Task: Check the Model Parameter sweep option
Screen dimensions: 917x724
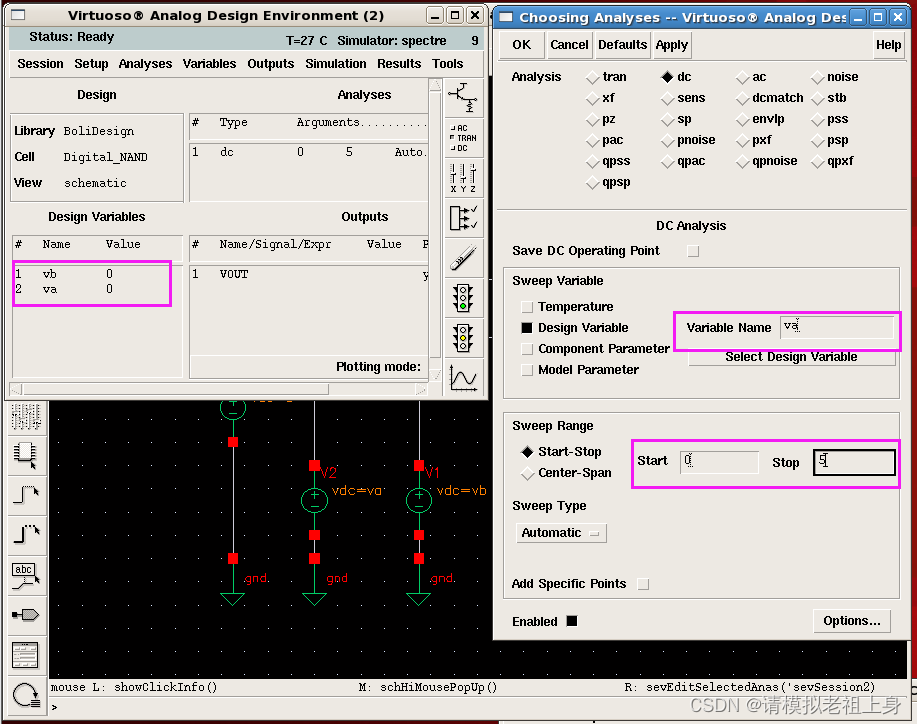Action: (527, 370)
